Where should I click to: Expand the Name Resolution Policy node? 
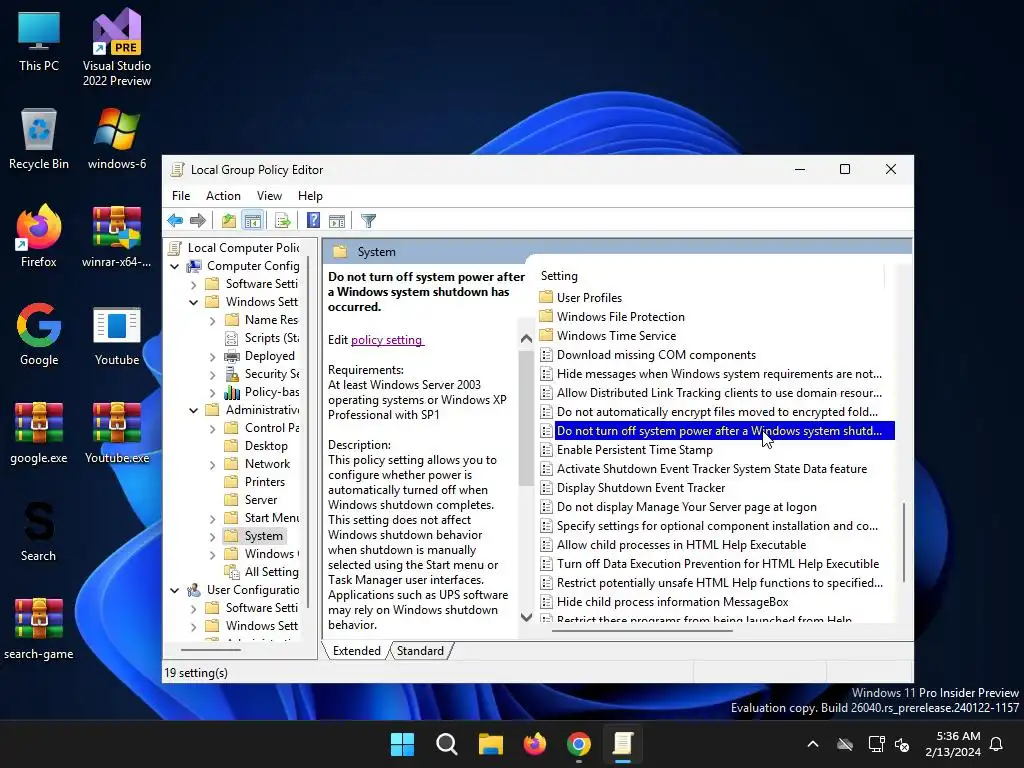[212, 321]
